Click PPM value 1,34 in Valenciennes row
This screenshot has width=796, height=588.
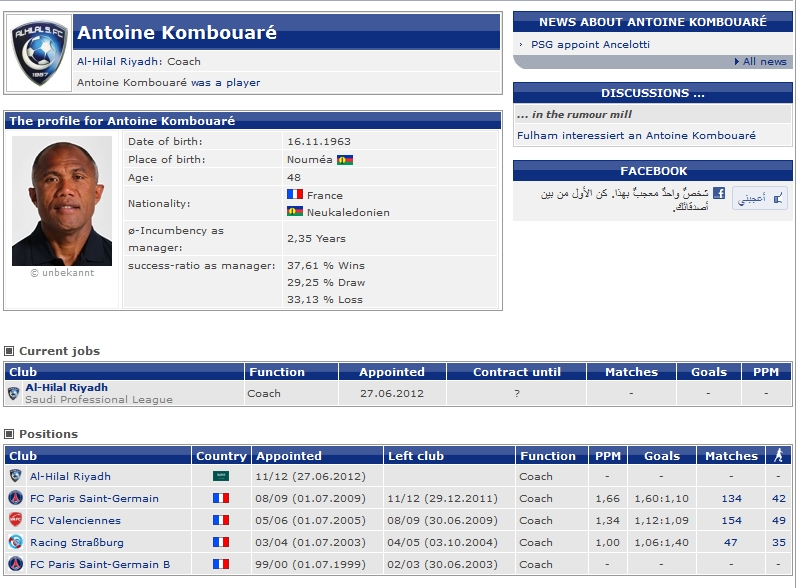[607, 520]
